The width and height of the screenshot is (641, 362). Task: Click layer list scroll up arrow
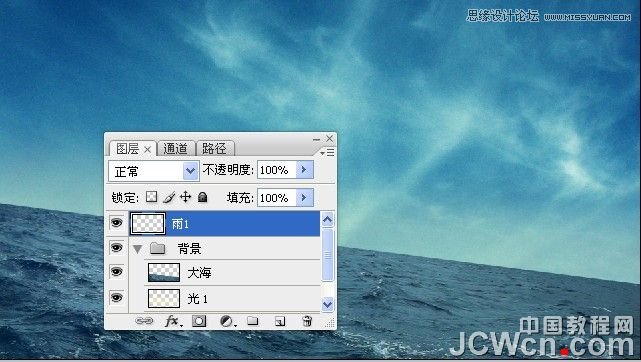(327, 220)
